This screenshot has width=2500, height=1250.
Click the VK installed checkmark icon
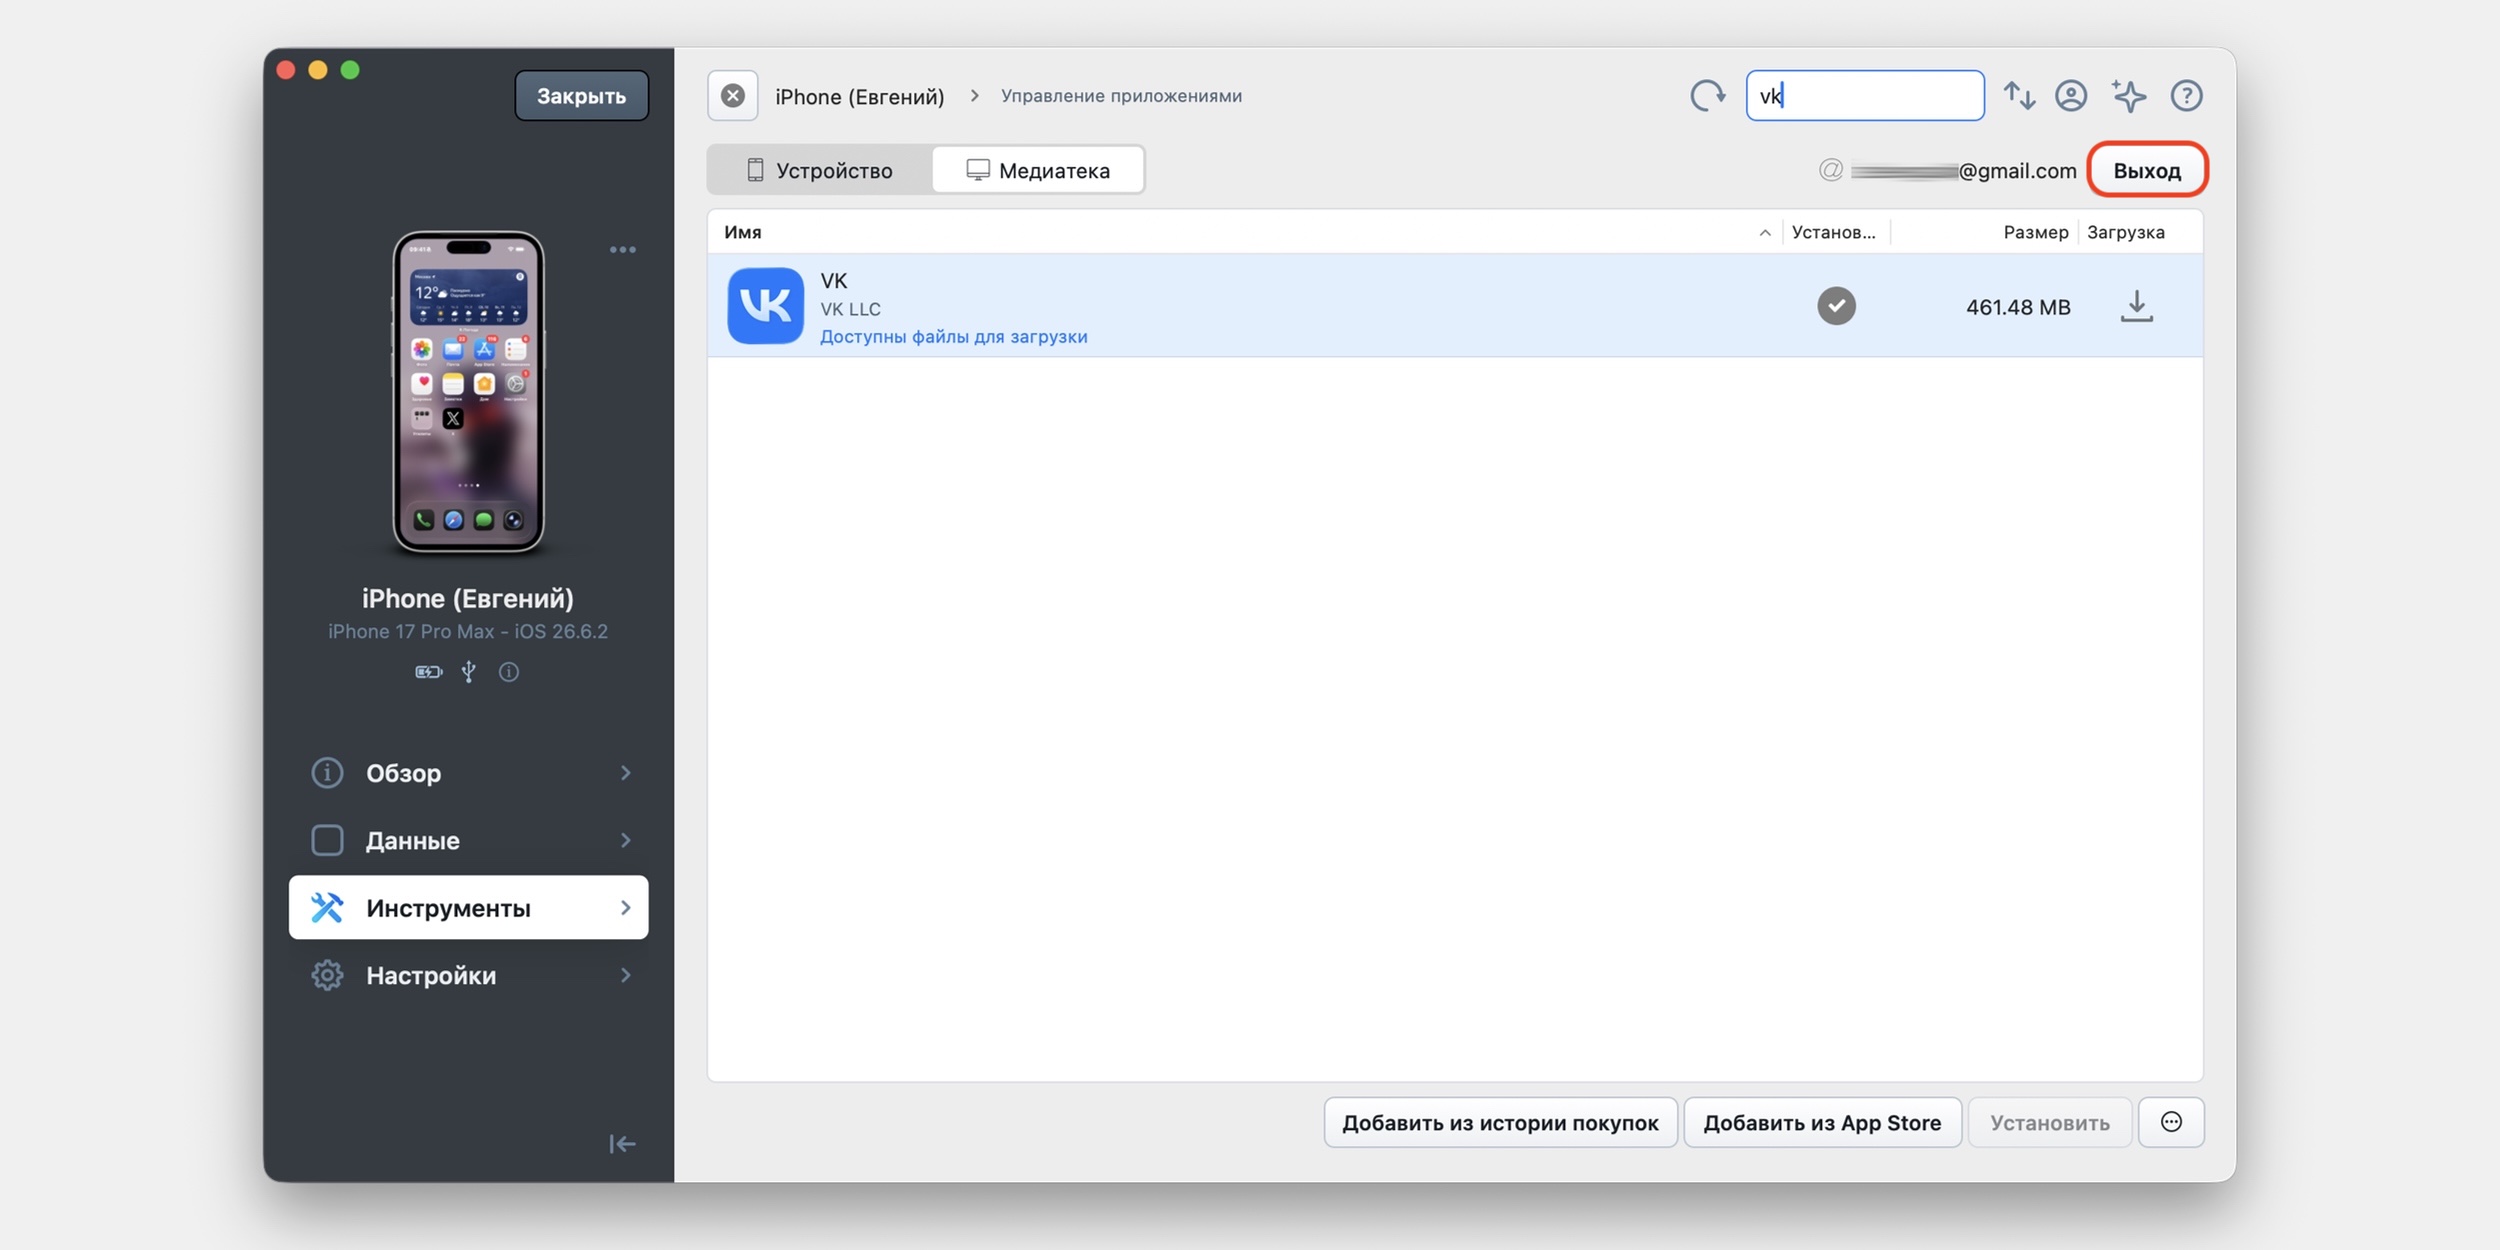[x=1836, y=306]
